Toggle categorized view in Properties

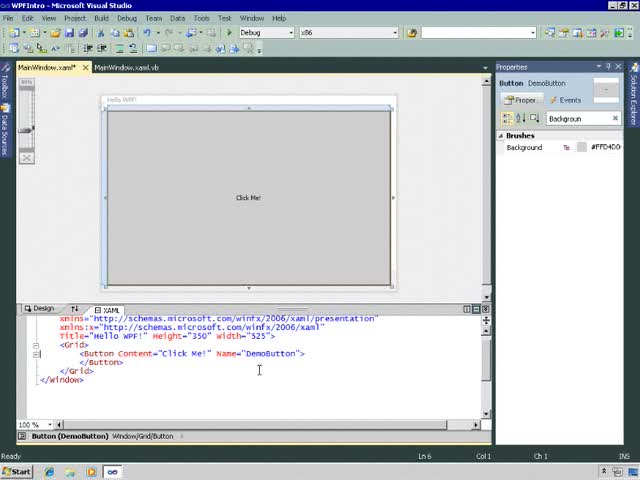(x=507, y=118)
